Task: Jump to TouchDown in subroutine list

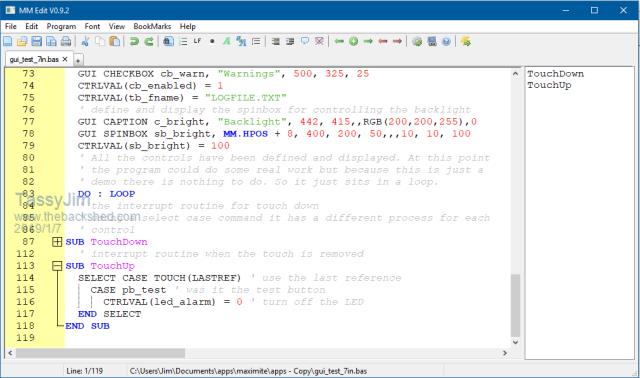Action: tap(556, 74)
